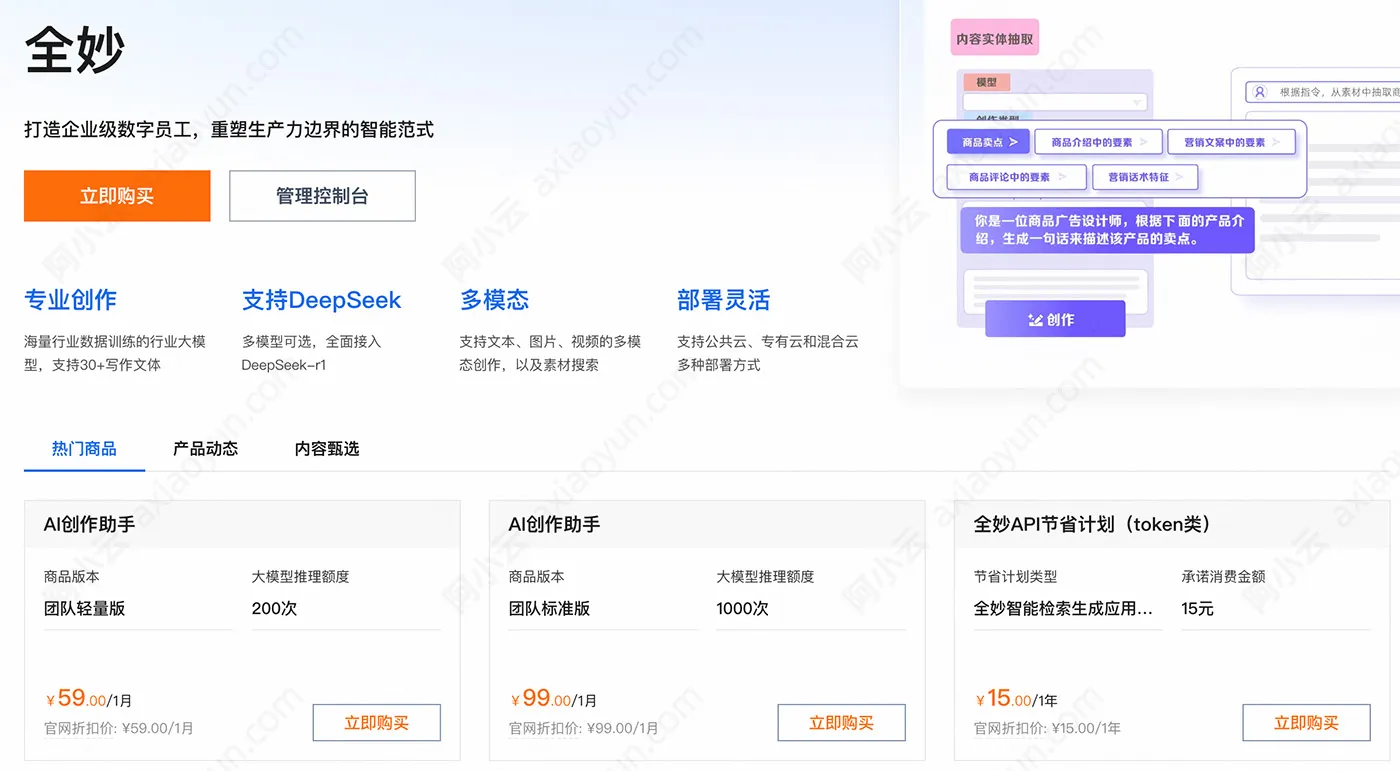The image size is (1400, 771).
Task: Buy the 团队轻量版 plan with 立即购买
Action: [x=377, y=723]
